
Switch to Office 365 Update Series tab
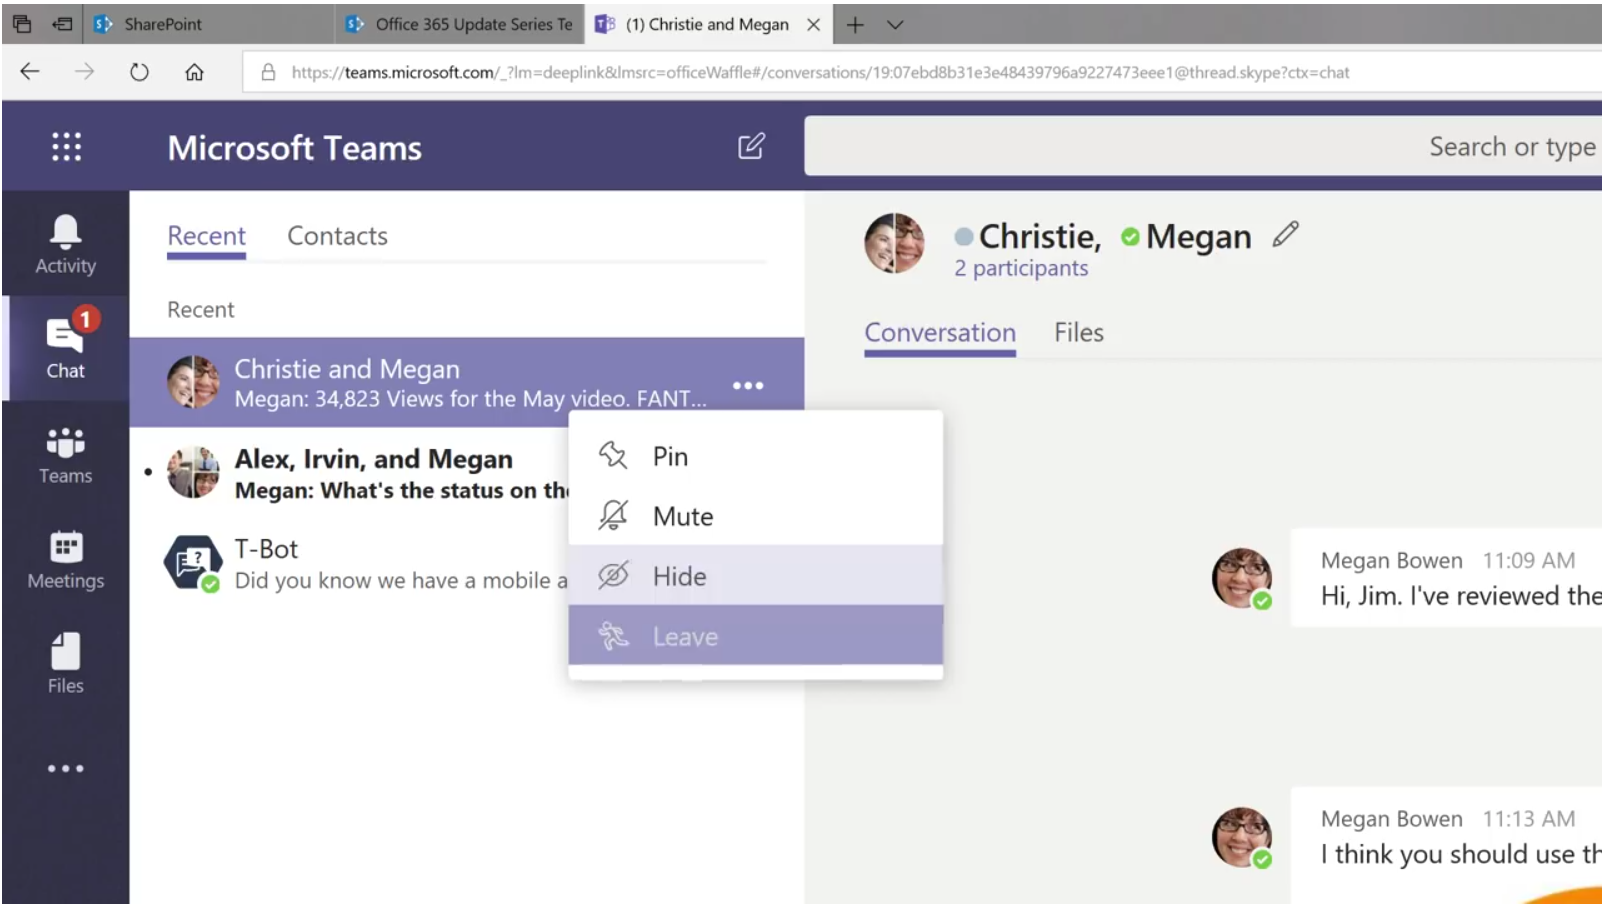[460, 24]
